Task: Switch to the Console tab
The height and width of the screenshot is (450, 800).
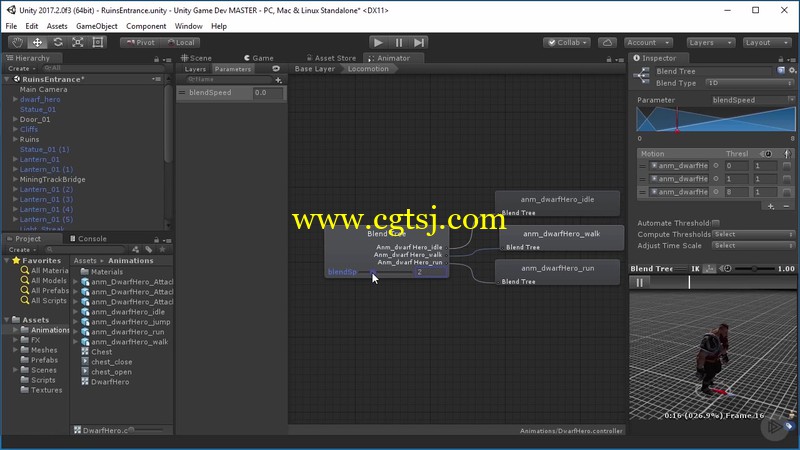Action: (88, 239)
